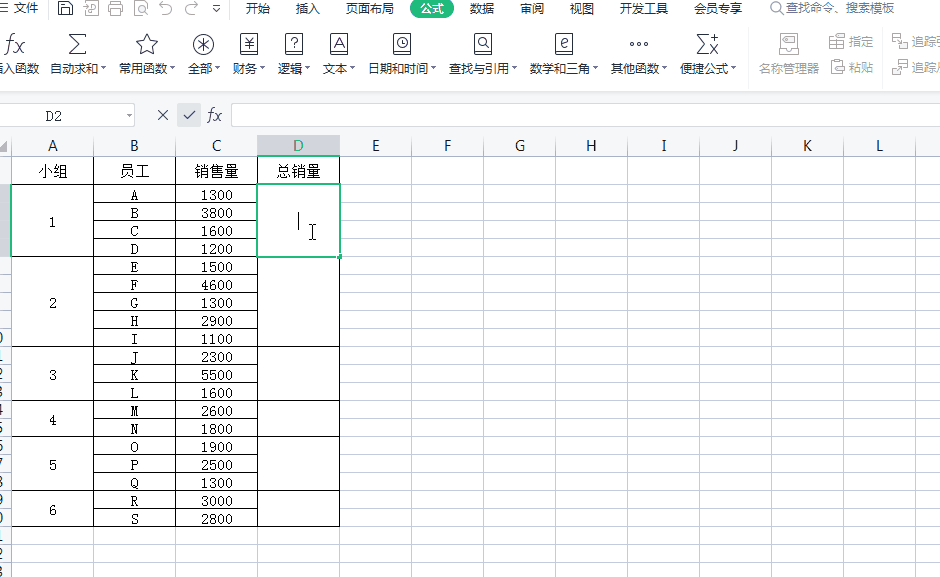Click the search commands box
This screenshot has height=577, width=940.
click(x=833, y=8)
